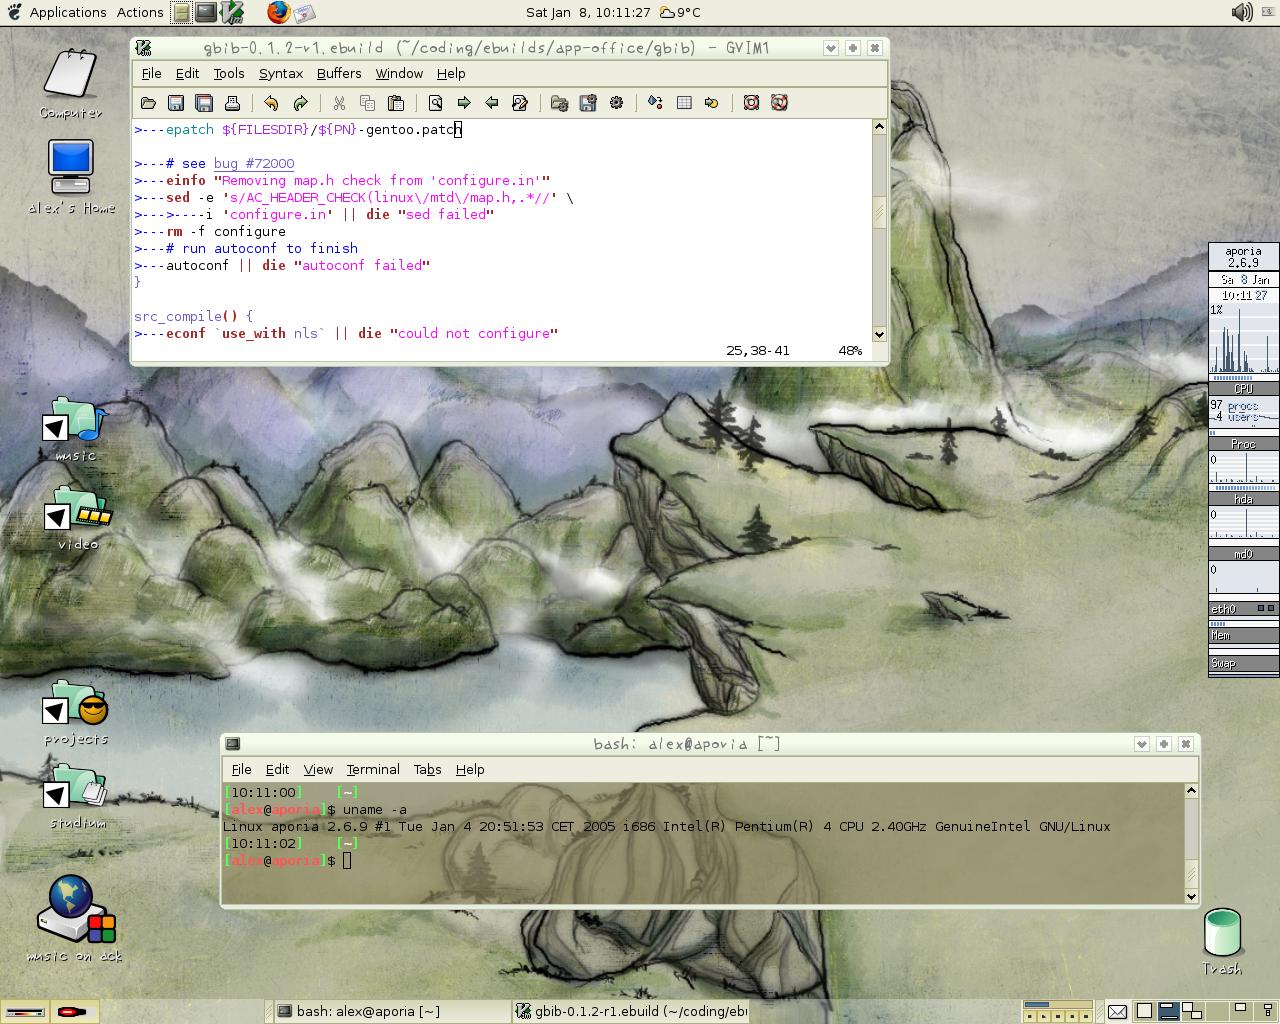Launch Firefox from the top panel
Viewport: 1280px width, 1024px height.
click(278, 12)
